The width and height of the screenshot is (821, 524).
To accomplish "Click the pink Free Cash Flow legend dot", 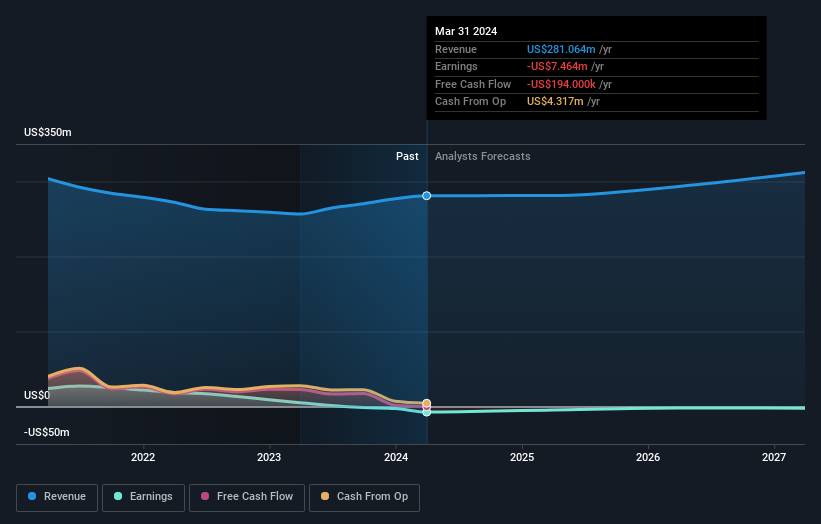I will click(x=205, y=496).
